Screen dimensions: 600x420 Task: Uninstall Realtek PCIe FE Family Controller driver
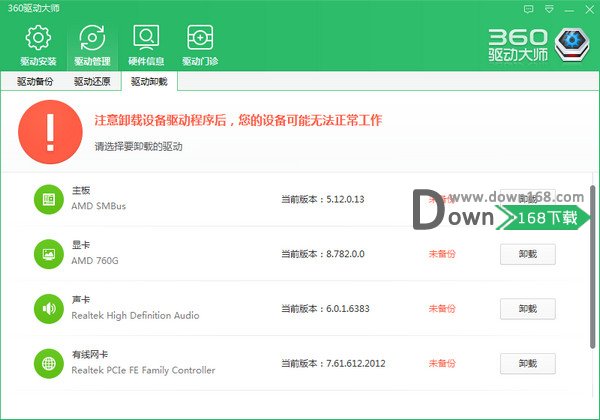pyautogui.click(x=528, y=363)
